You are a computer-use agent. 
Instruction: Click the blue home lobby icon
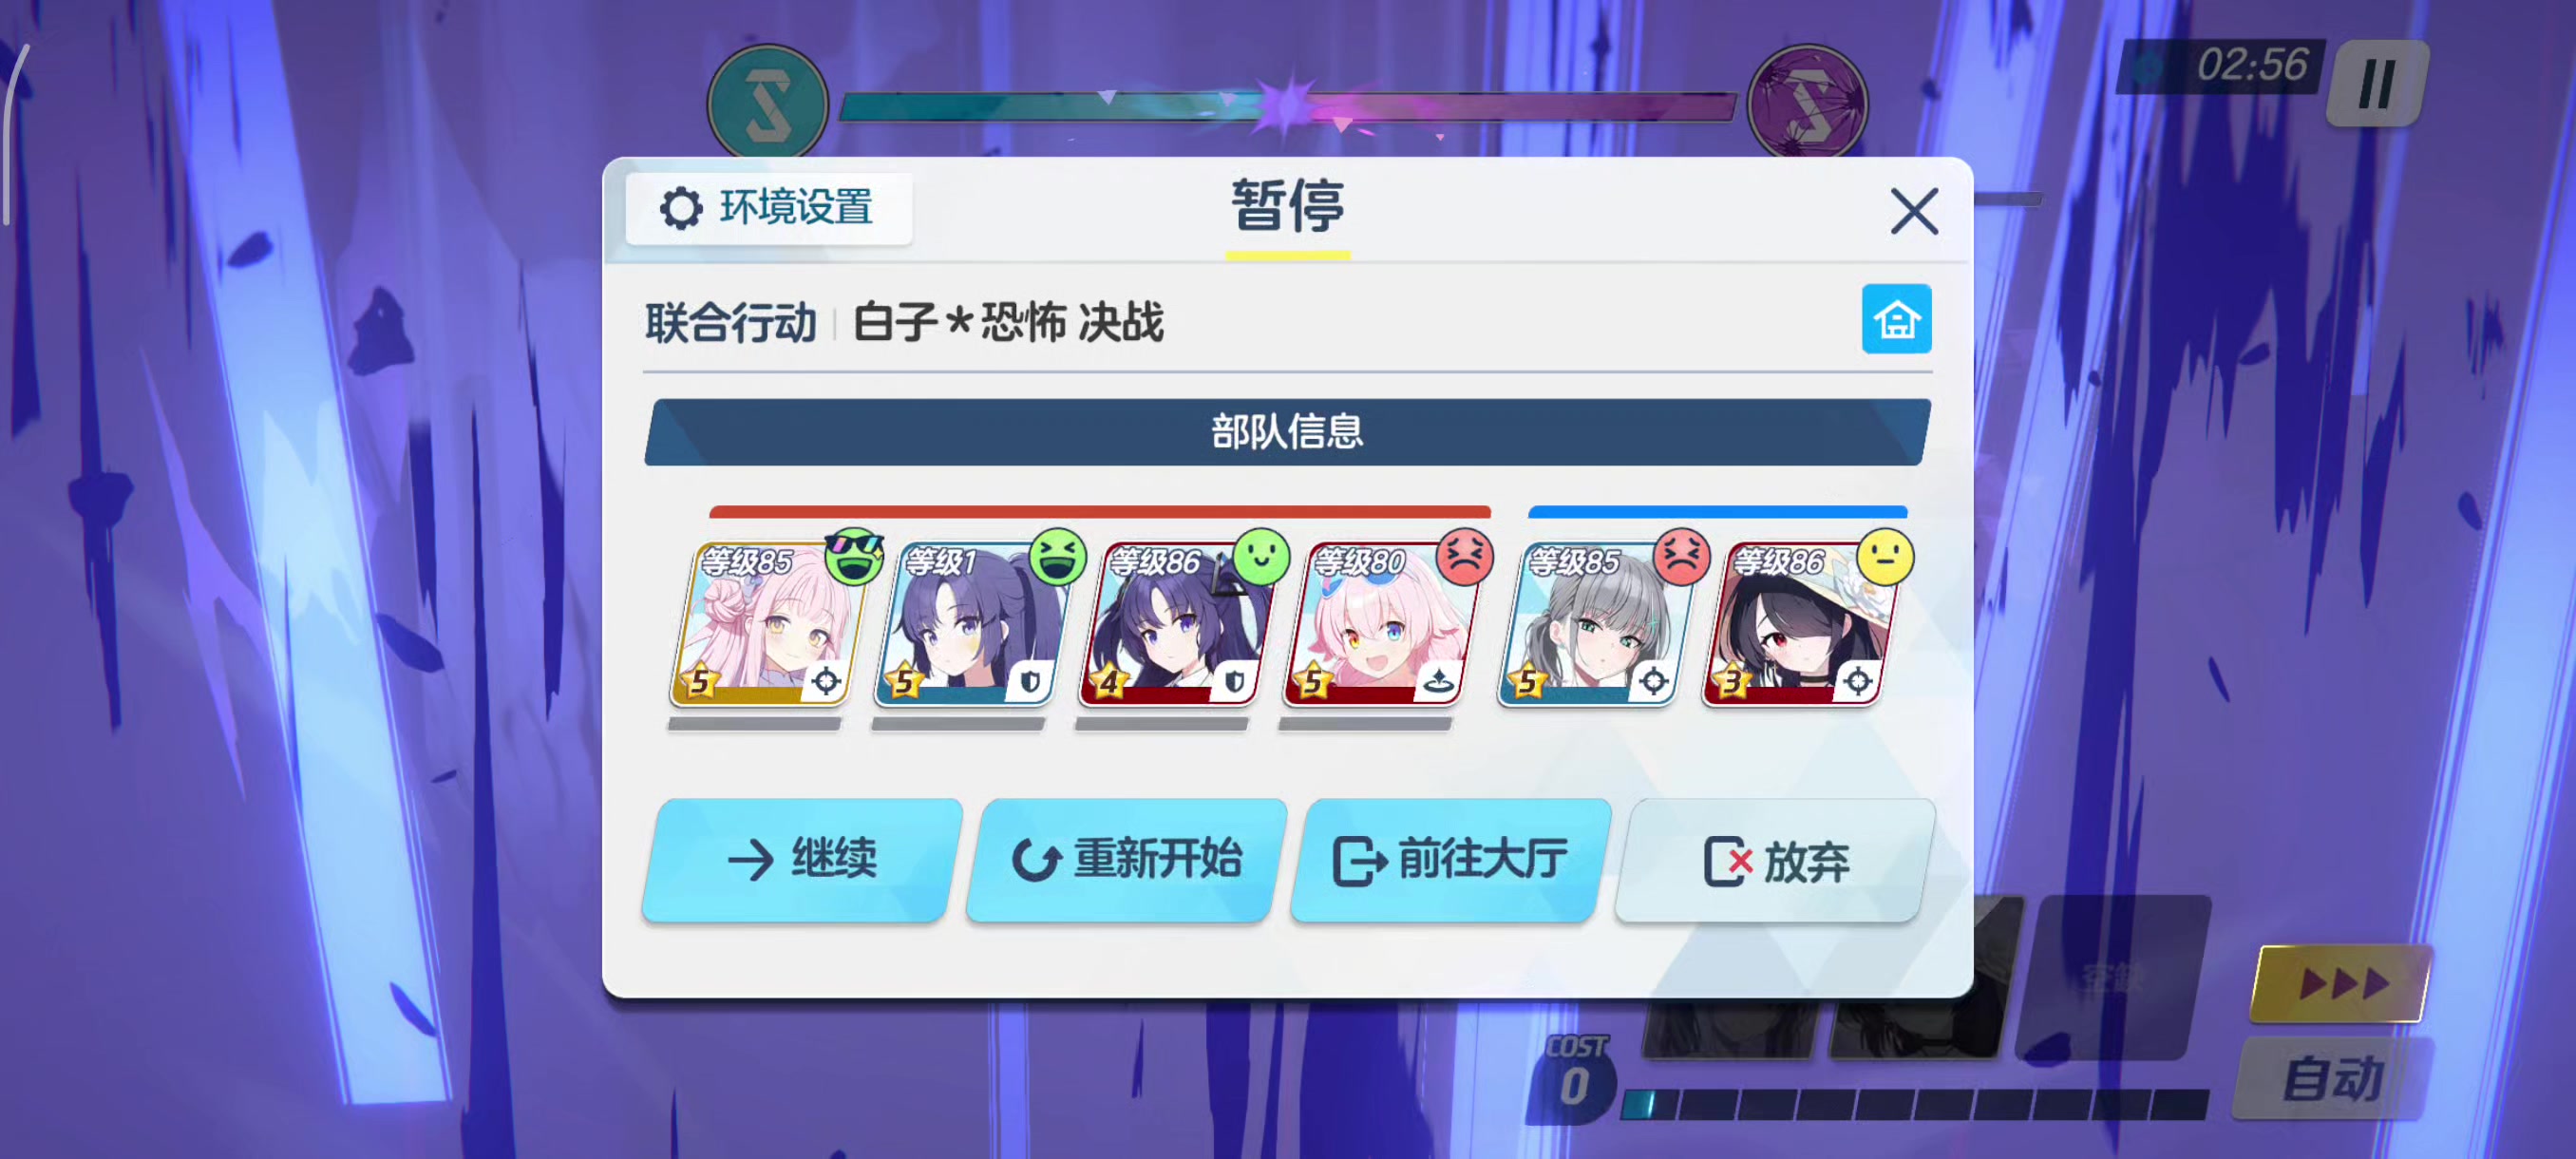point(1896,319)
